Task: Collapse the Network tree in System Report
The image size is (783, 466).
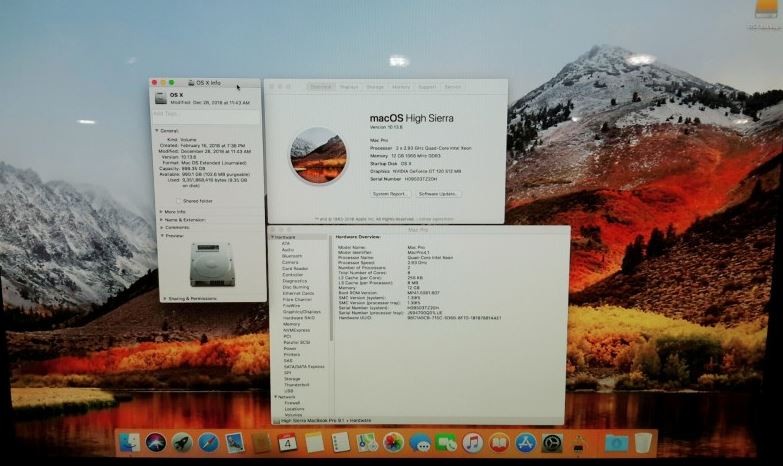Action: coord(275,397)
